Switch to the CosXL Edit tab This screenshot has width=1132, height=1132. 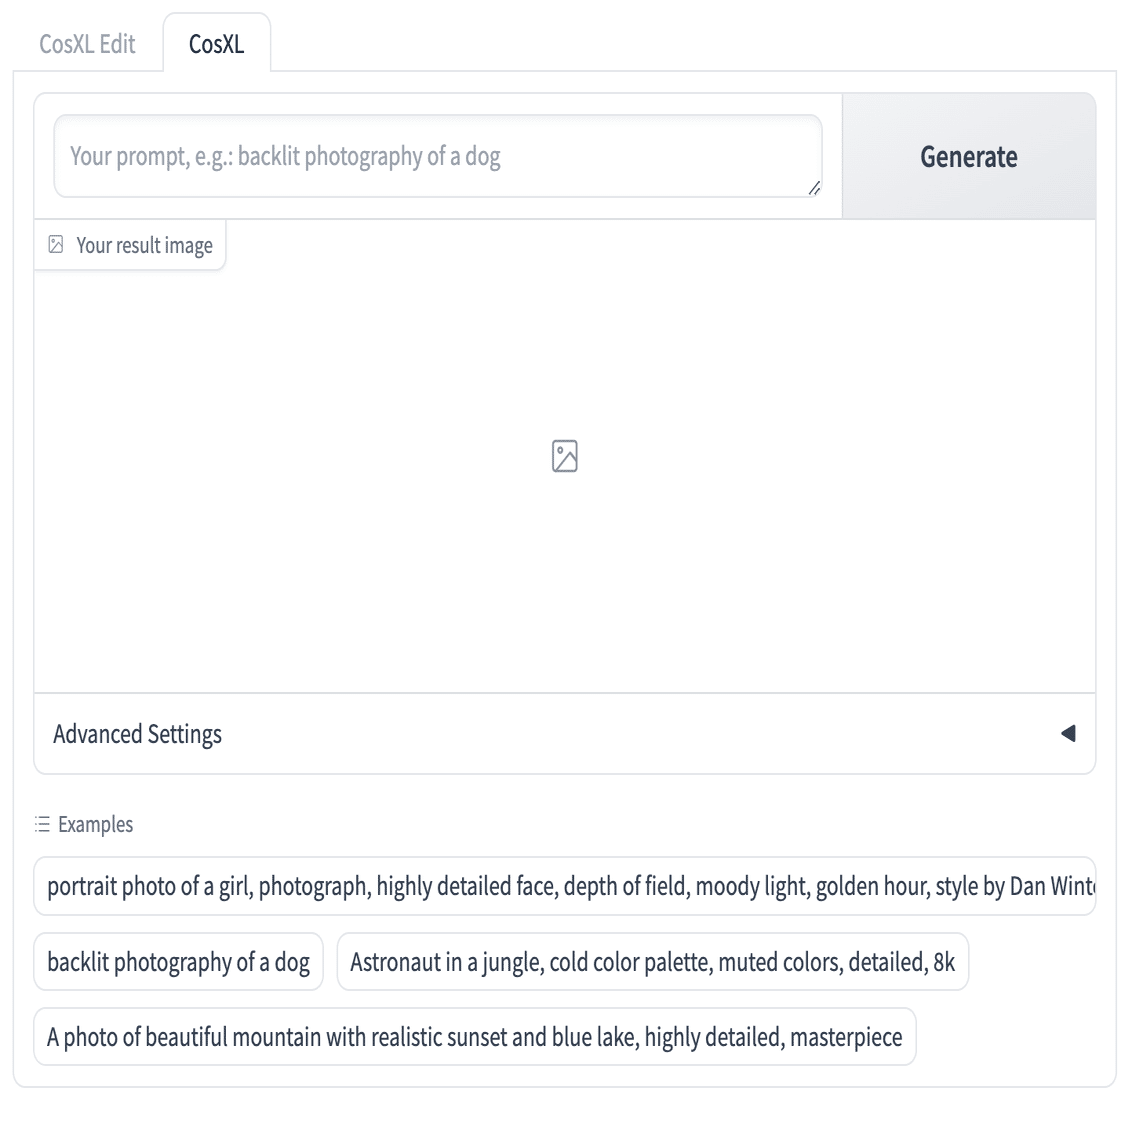pyautogui.click(x=87, y=44)
